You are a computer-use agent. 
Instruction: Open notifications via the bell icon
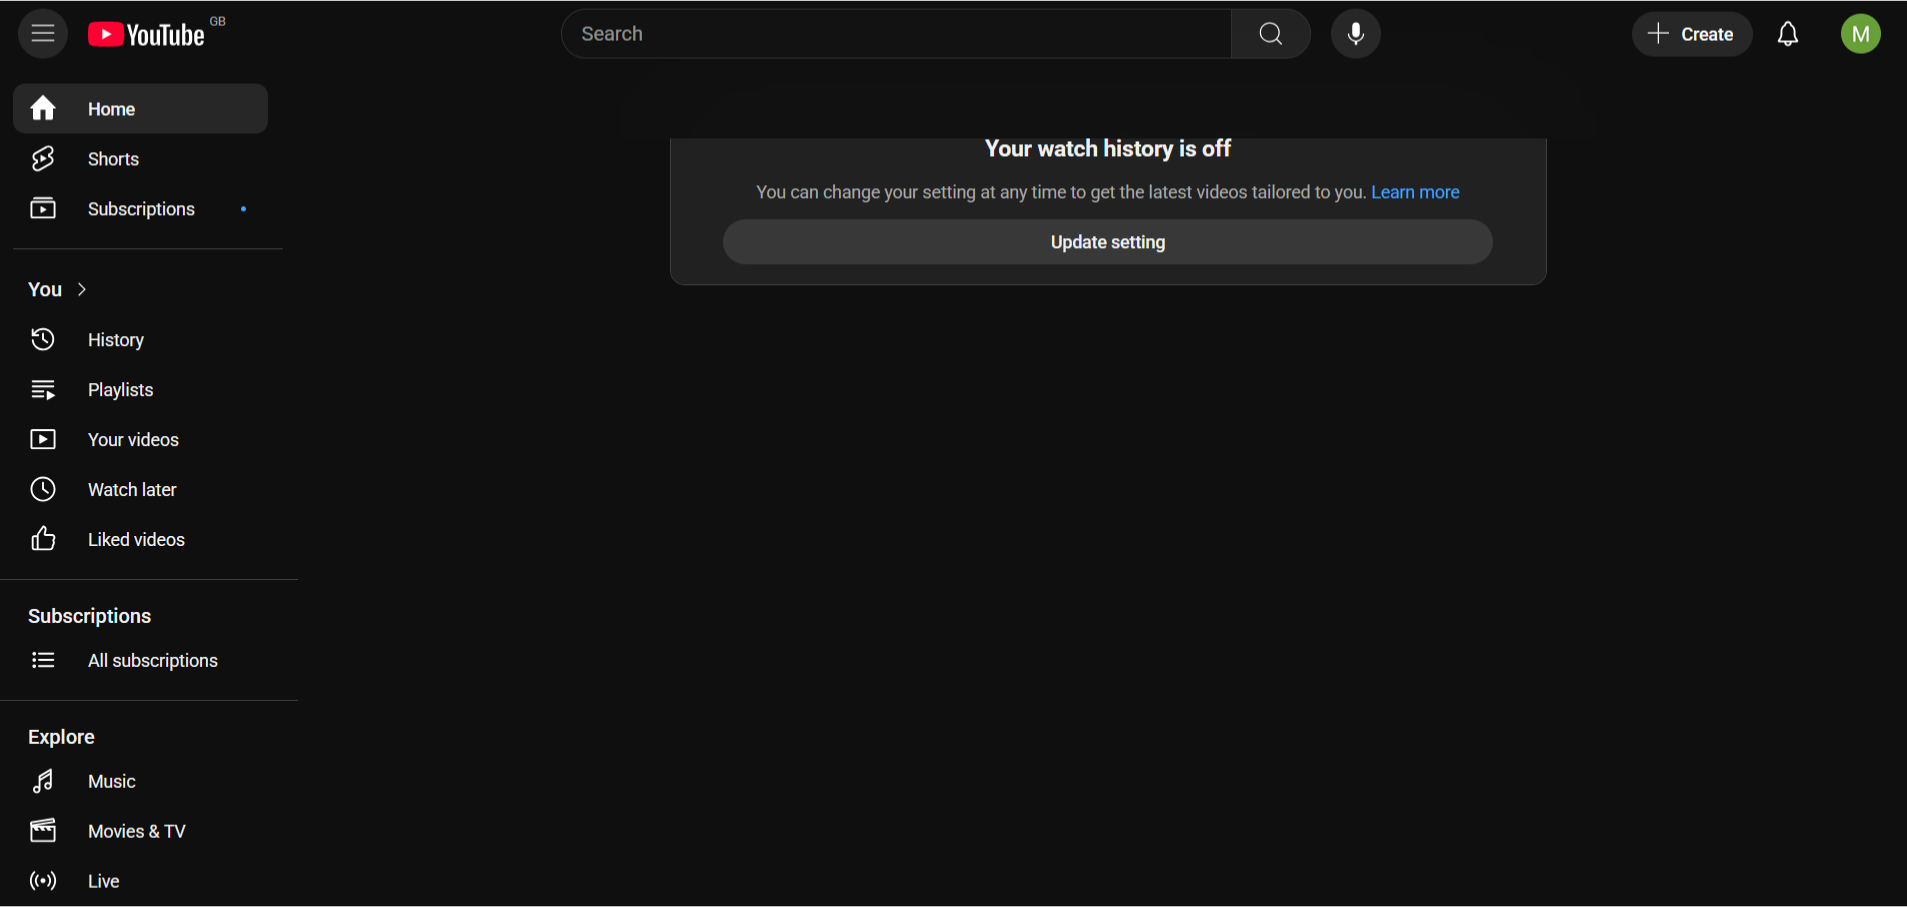1787,33
